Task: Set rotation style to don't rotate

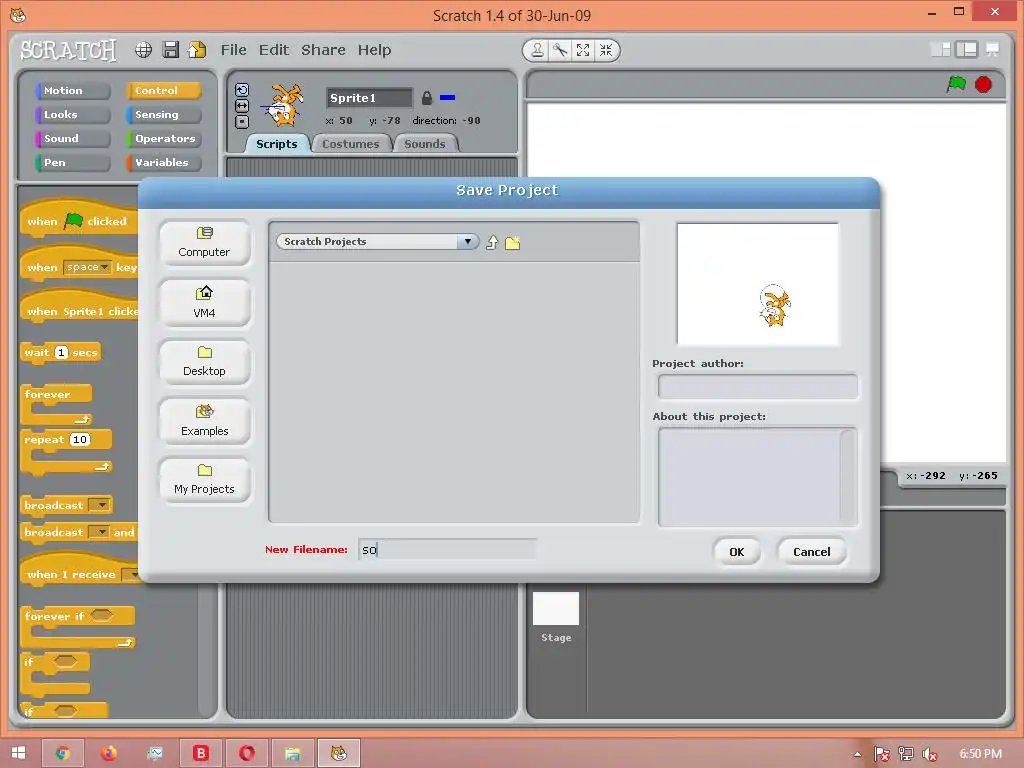Action: tap(242, 121)
